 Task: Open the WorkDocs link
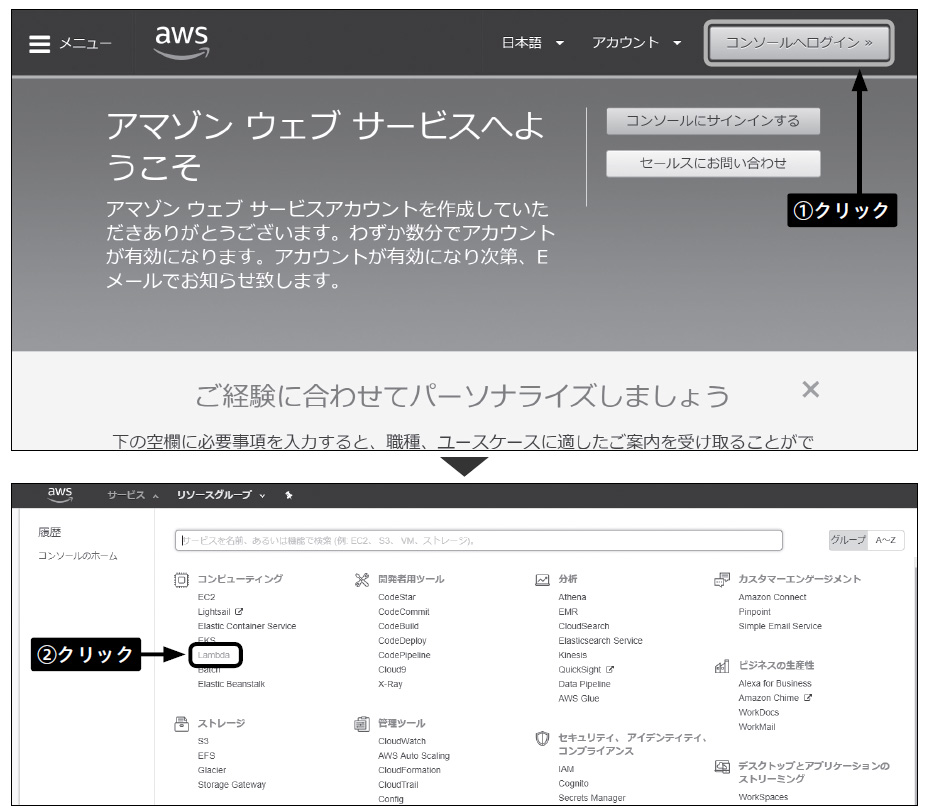[x=759, y=712]
